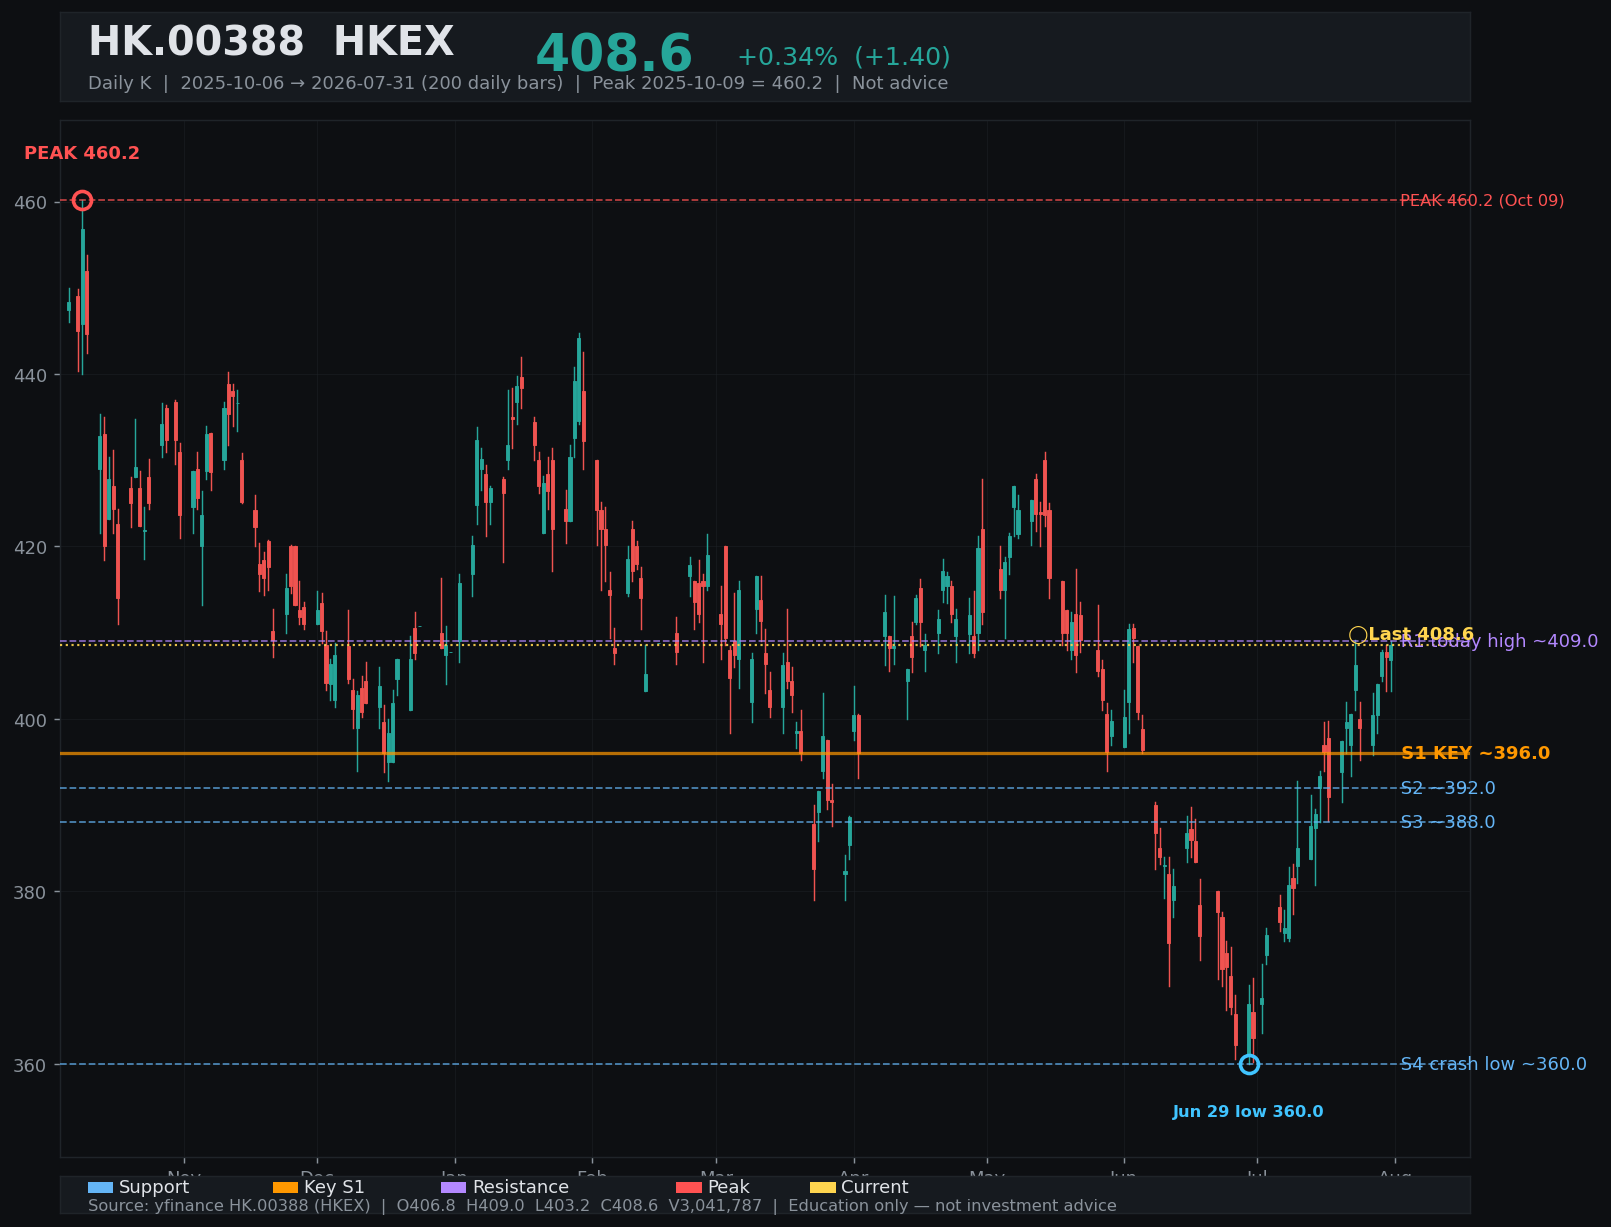Click the 'Key S1' legend label

(334, 1188)
